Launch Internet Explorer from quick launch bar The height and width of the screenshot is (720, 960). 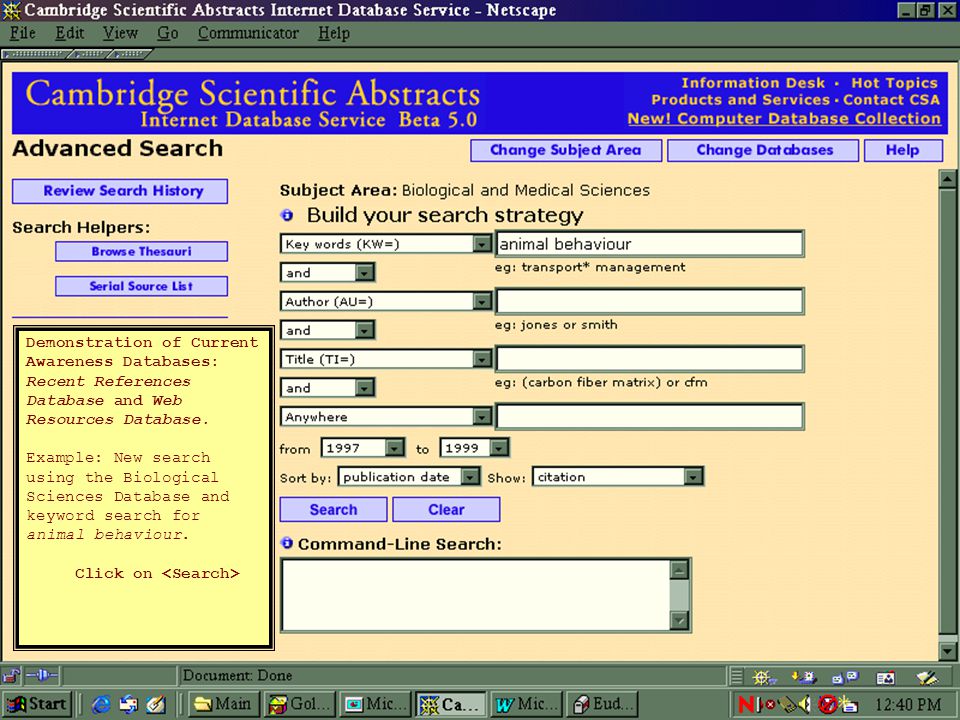click(100, 705)
